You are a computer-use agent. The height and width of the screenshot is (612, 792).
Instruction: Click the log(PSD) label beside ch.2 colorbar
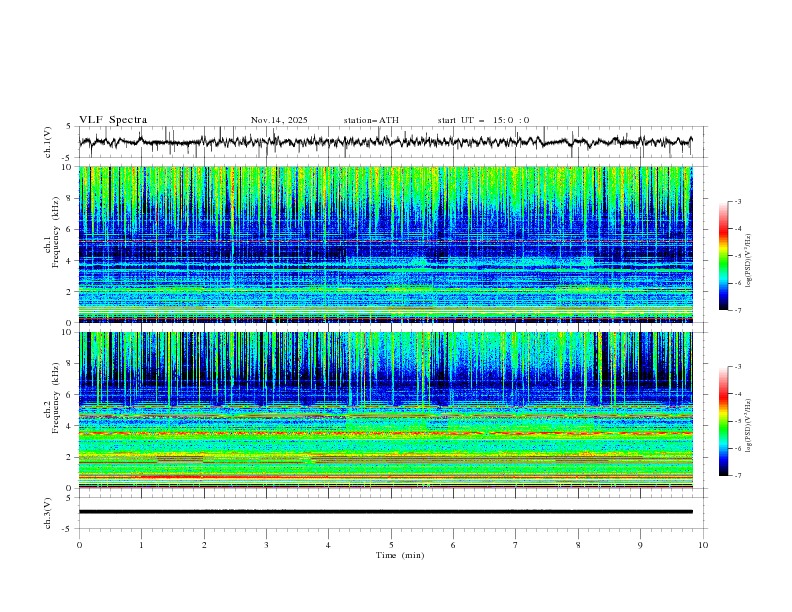click(749, 426)
